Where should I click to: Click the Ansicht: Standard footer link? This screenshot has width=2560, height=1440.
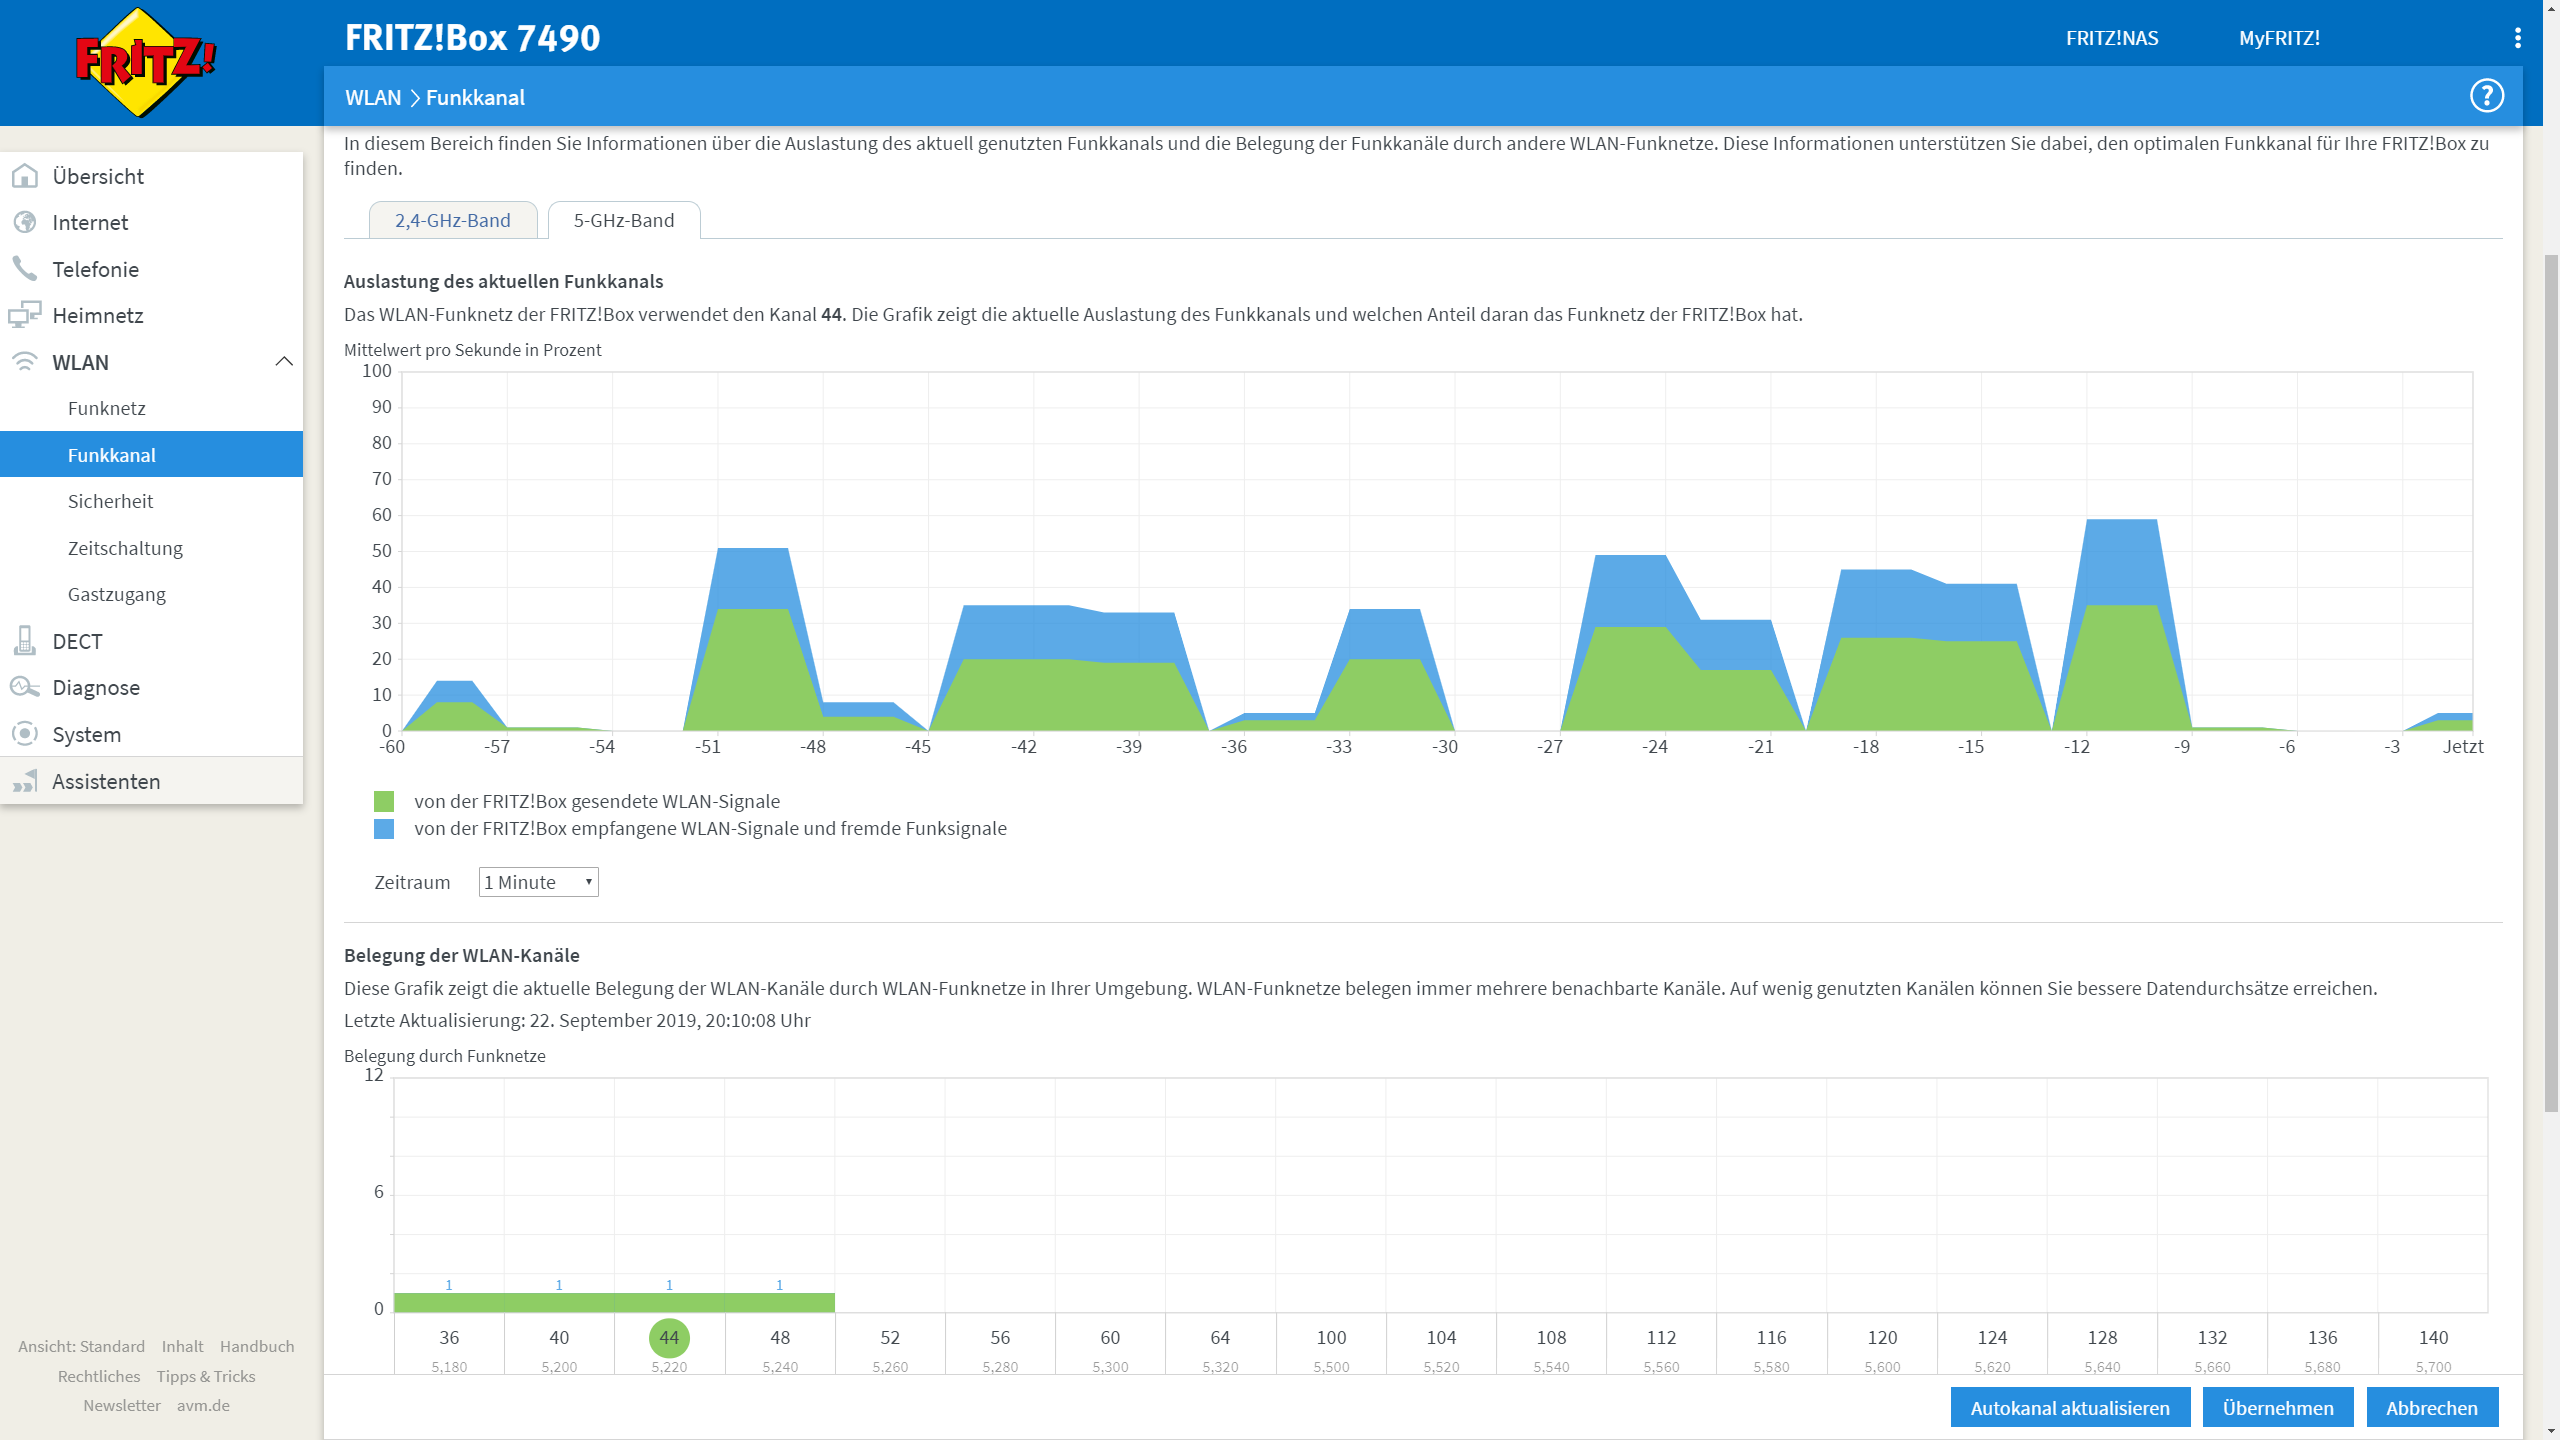(81, 1346)
